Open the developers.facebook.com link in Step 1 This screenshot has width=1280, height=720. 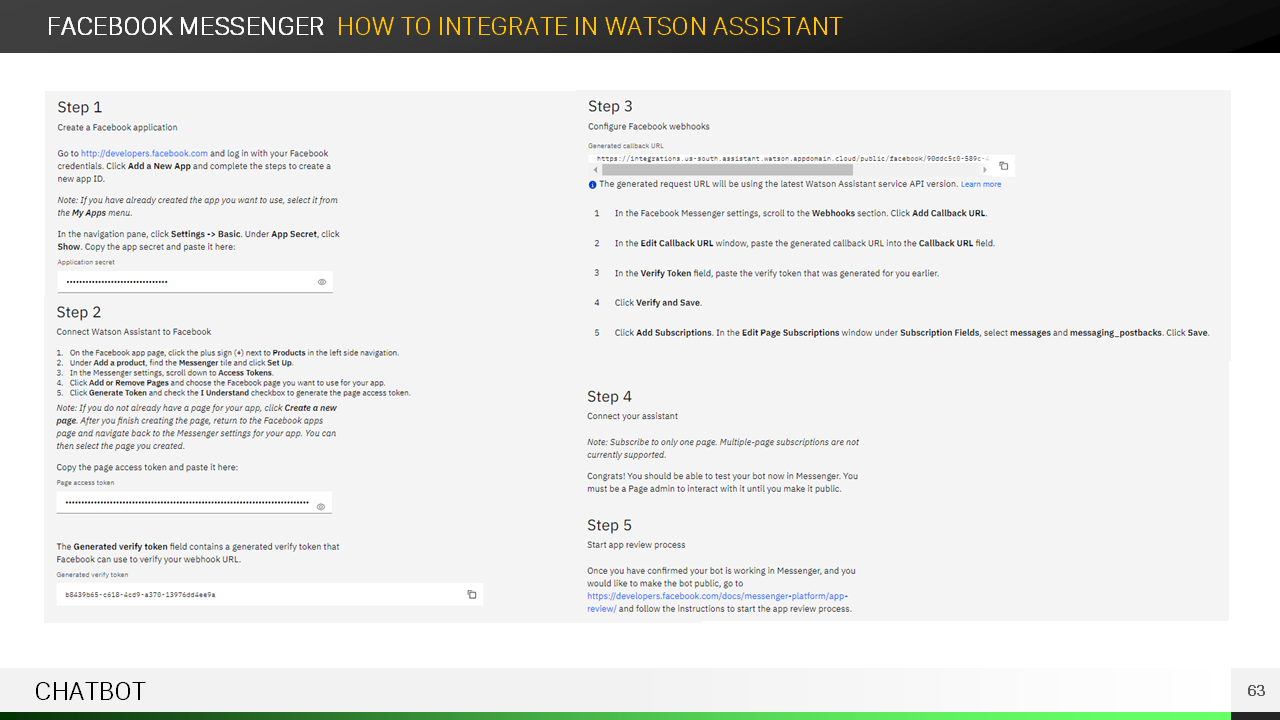(x=144, y=154)
